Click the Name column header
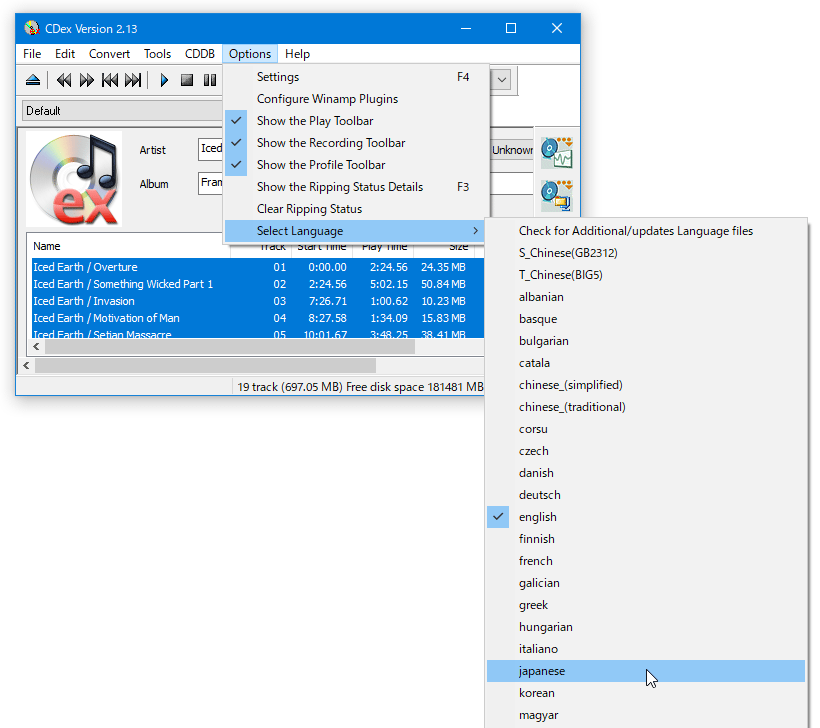The image size is (820, 728). click(129, 246)
